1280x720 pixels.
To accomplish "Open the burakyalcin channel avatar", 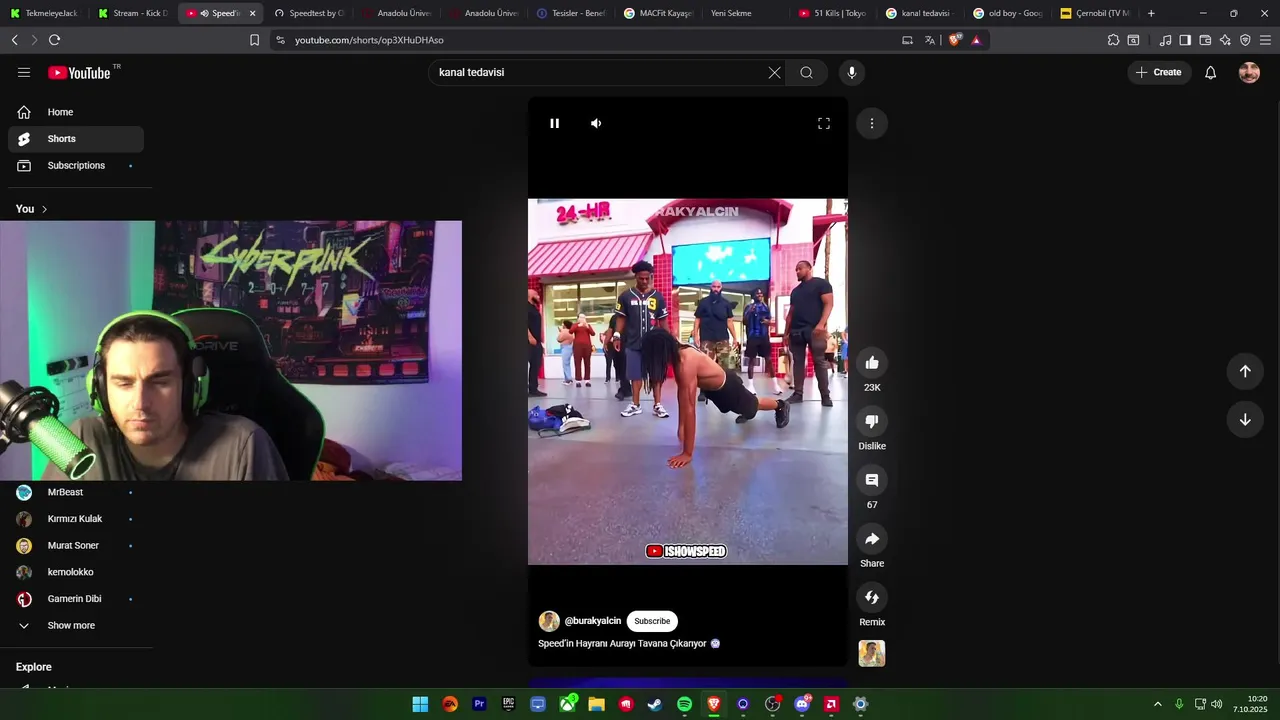I will [549, 621].
